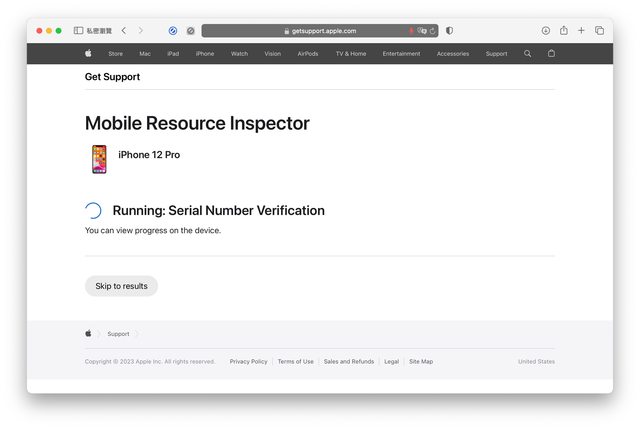Viewport: 640px width, 429px height.
Task: Open TV & Home navigation item
Action: click(350, 53)
